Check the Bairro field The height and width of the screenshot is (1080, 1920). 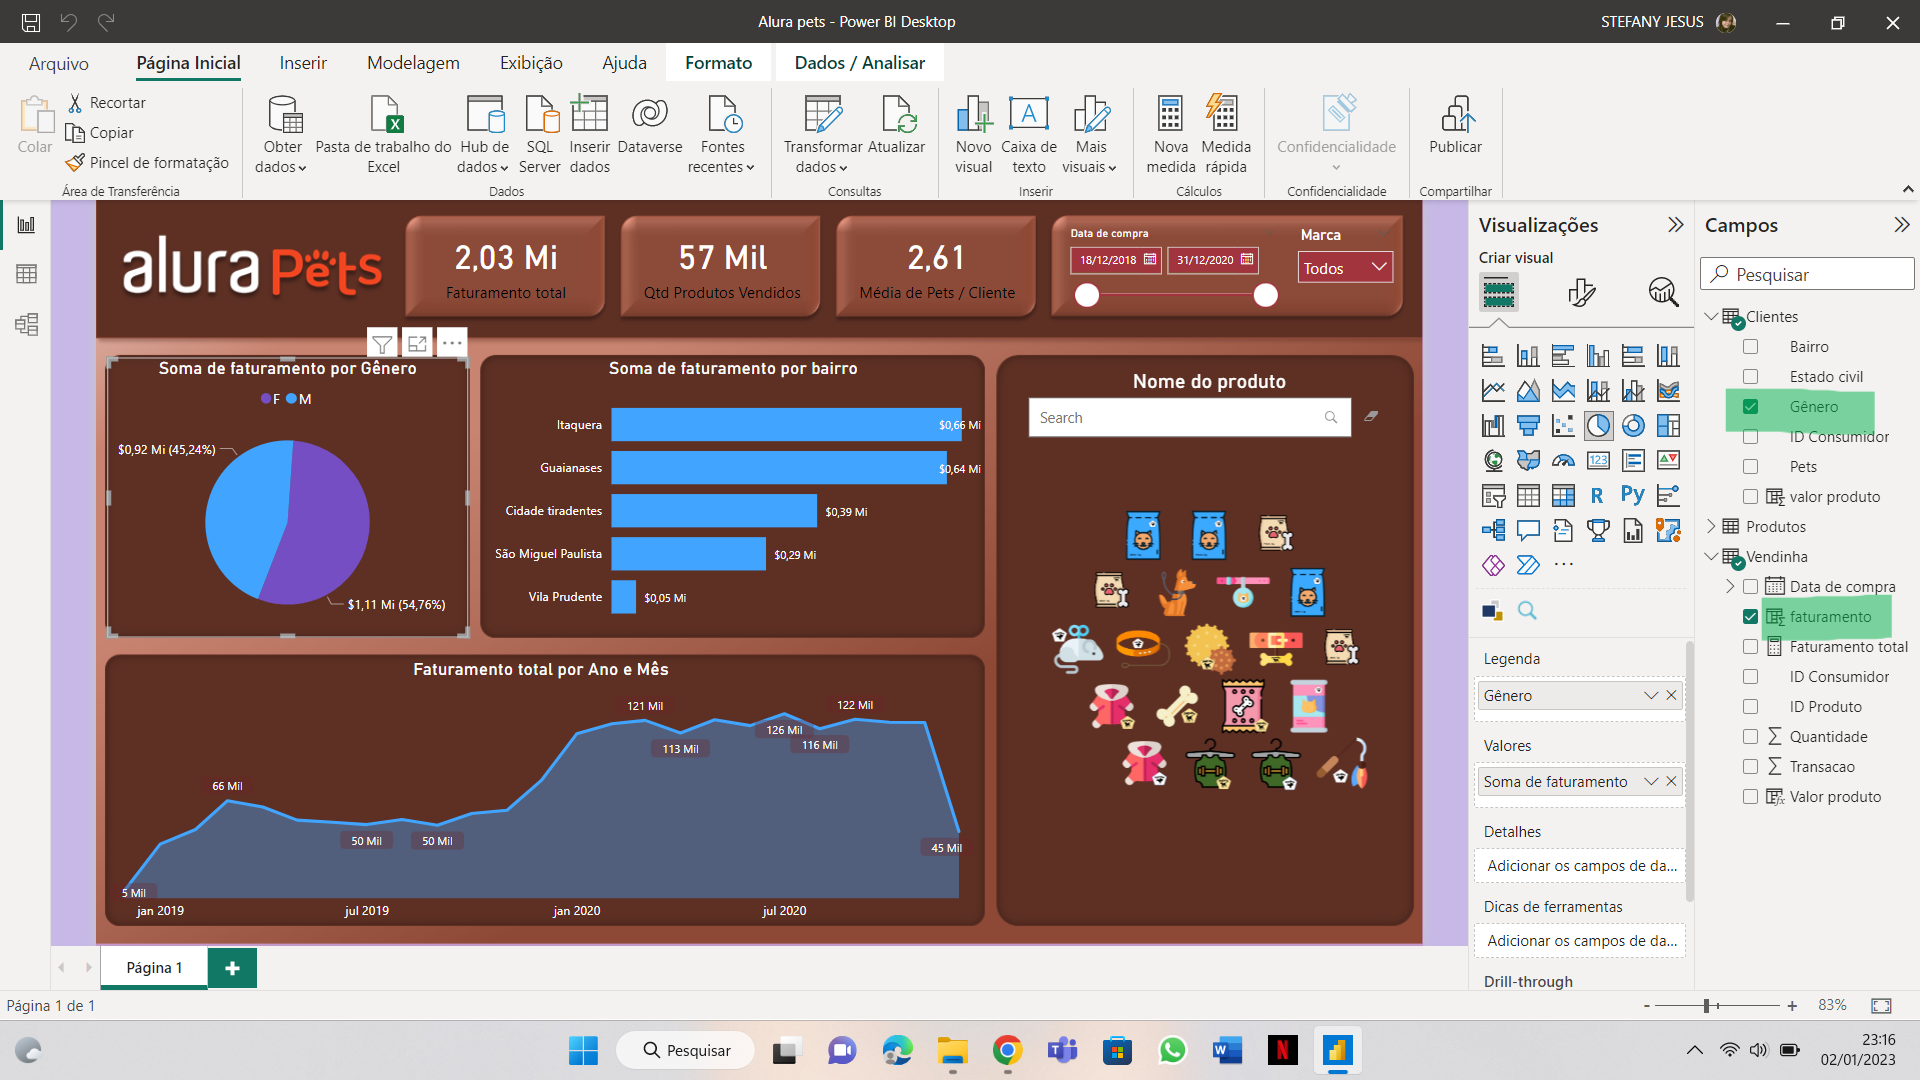coord(1750,347)
